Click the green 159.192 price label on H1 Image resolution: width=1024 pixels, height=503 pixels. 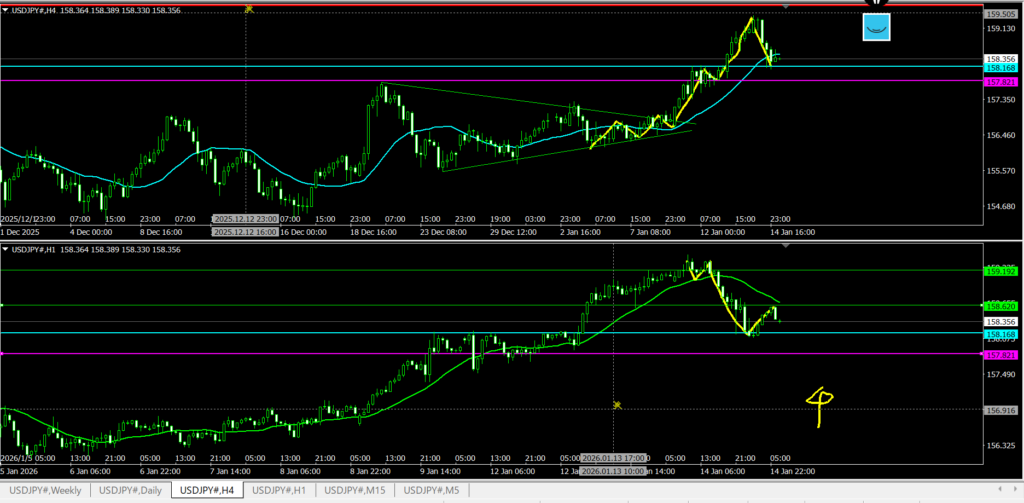click(x=1001, y=271)
